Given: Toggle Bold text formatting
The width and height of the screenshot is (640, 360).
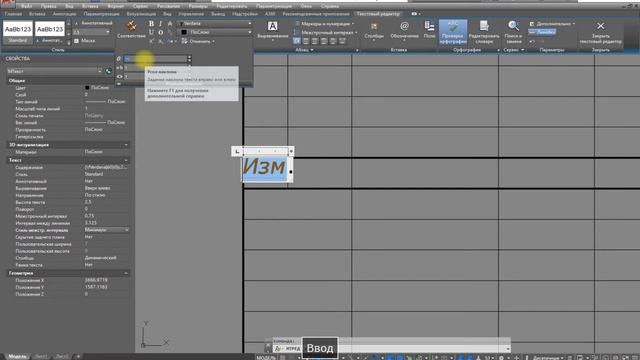Looking at the screenshot, I should (151, 24).
